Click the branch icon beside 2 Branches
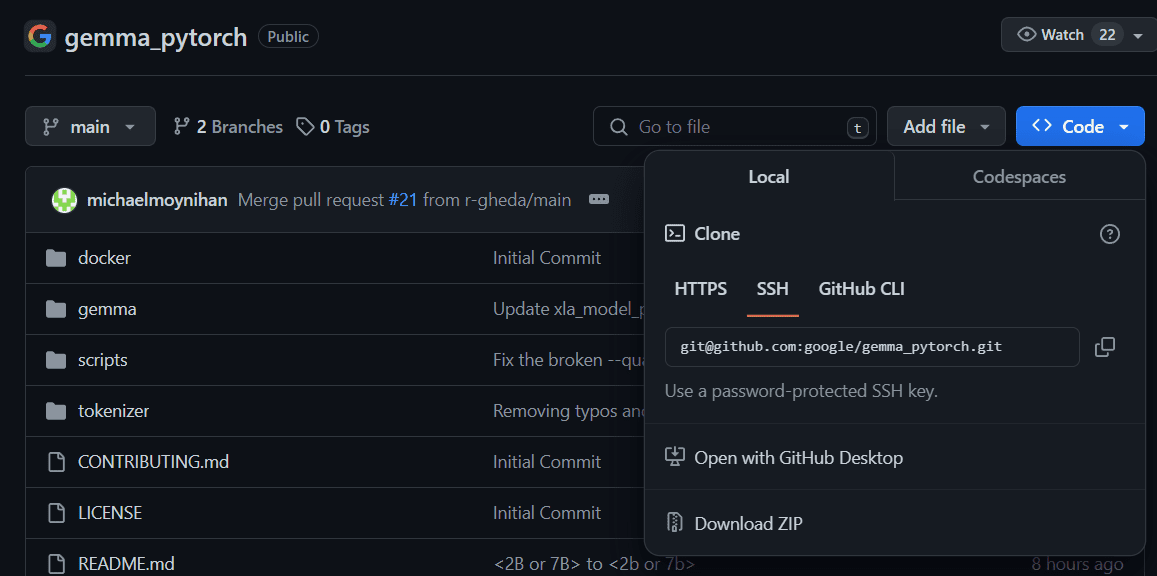The image size is (1157, 576). click(181, 126)
